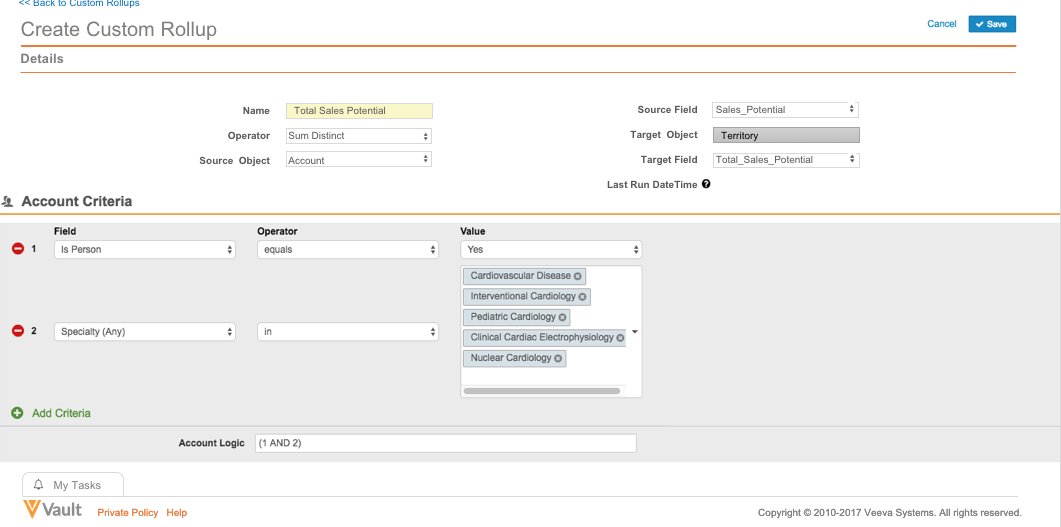Remove criteria row 2 with red minus icon
This screenshot has width=1061, height=527.
pyautogui.click(x=17, y=331)
